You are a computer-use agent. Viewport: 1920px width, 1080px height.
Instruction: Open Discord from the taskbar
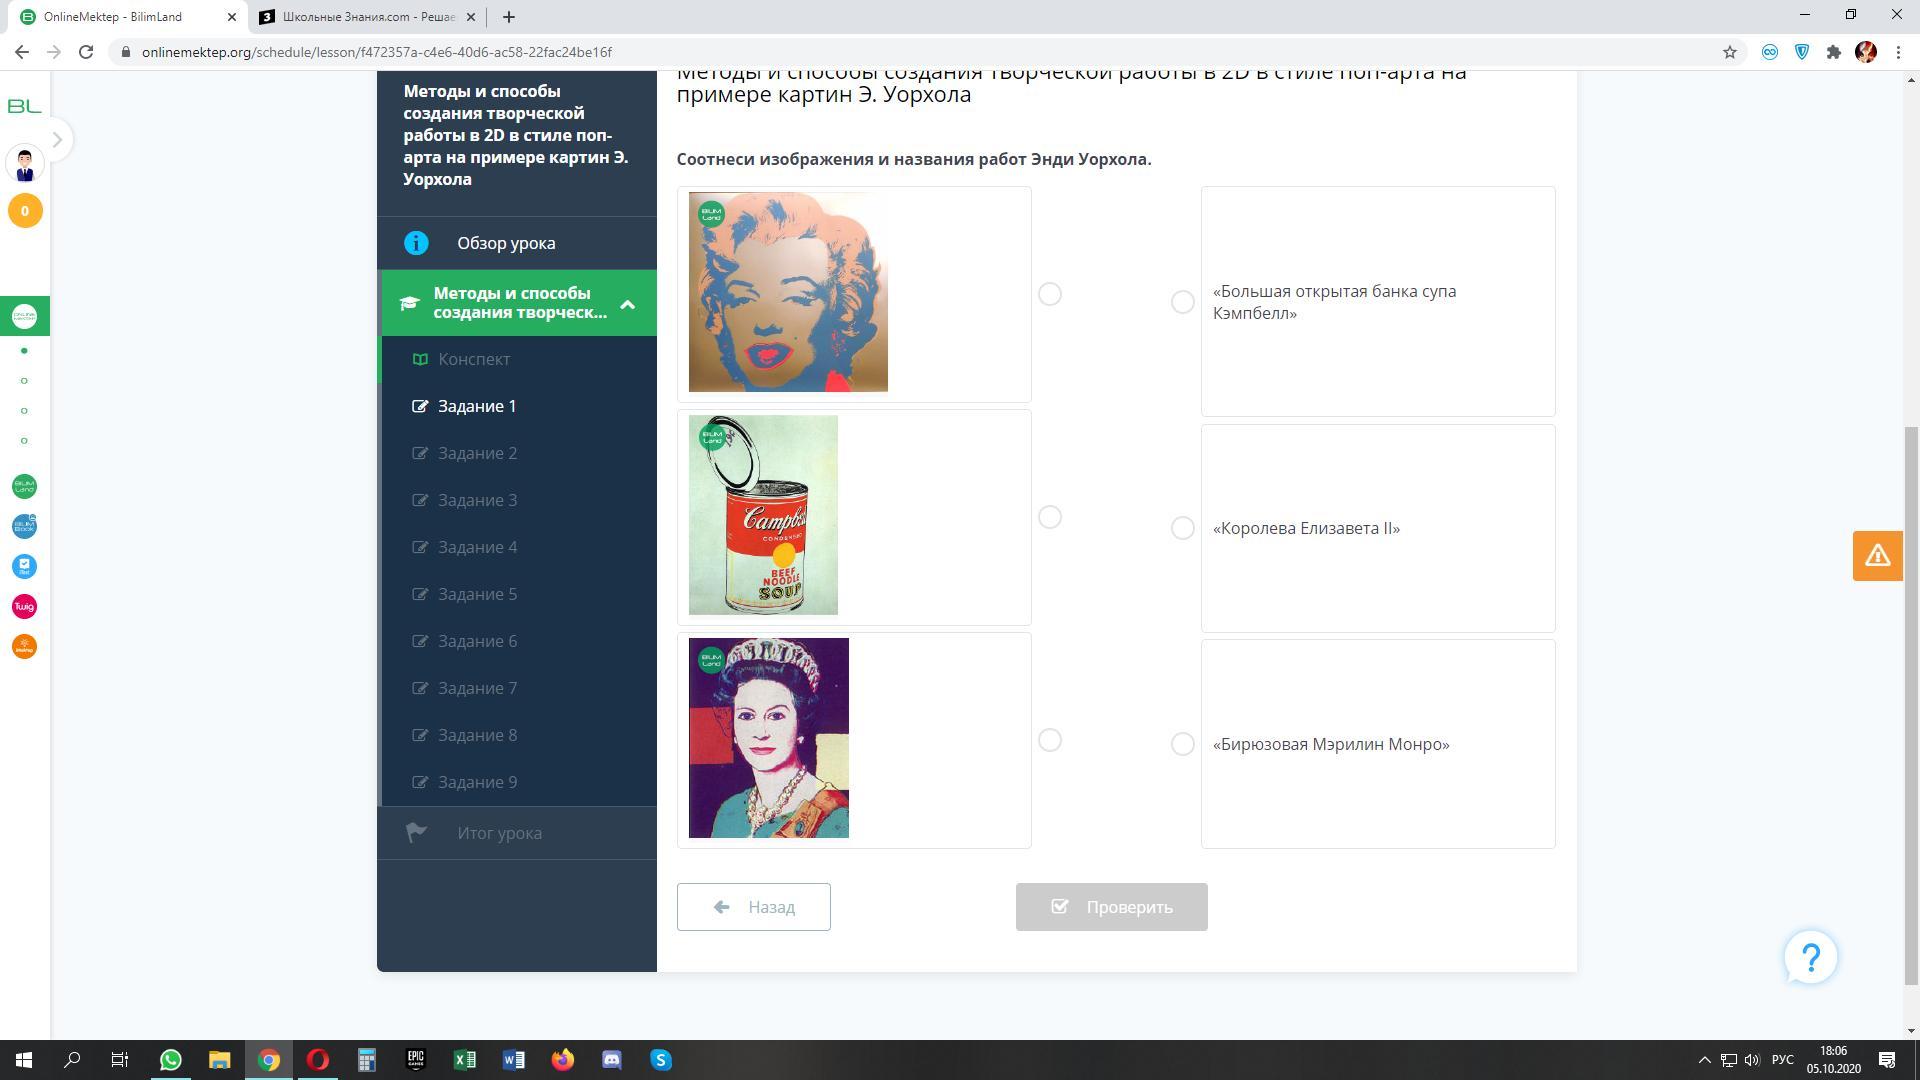pos(612,1060)
